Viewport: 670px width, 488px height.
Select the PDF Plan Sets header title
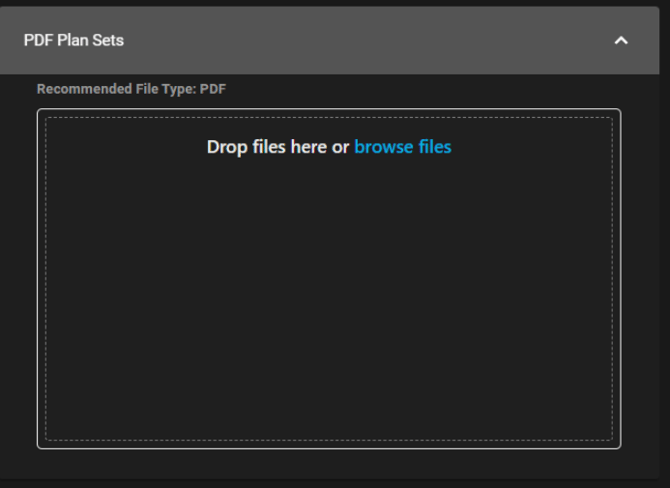click(73, 40)
